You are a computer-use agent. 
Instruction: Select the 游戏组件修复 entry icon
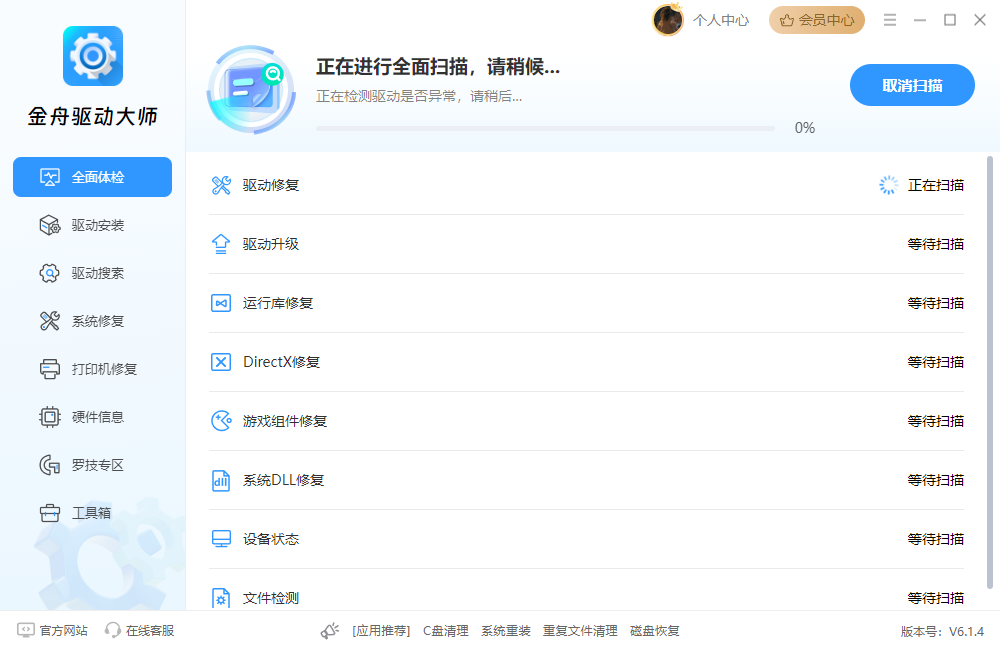click(x=221, y=421)
